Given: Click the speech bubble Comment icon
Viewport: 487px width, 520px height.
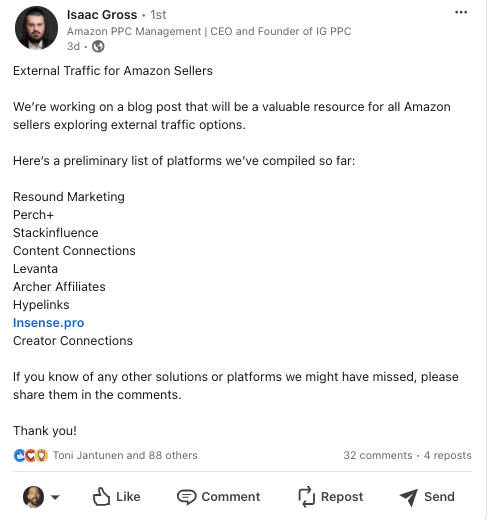Looking at the screenshot, I should point(186,497).
